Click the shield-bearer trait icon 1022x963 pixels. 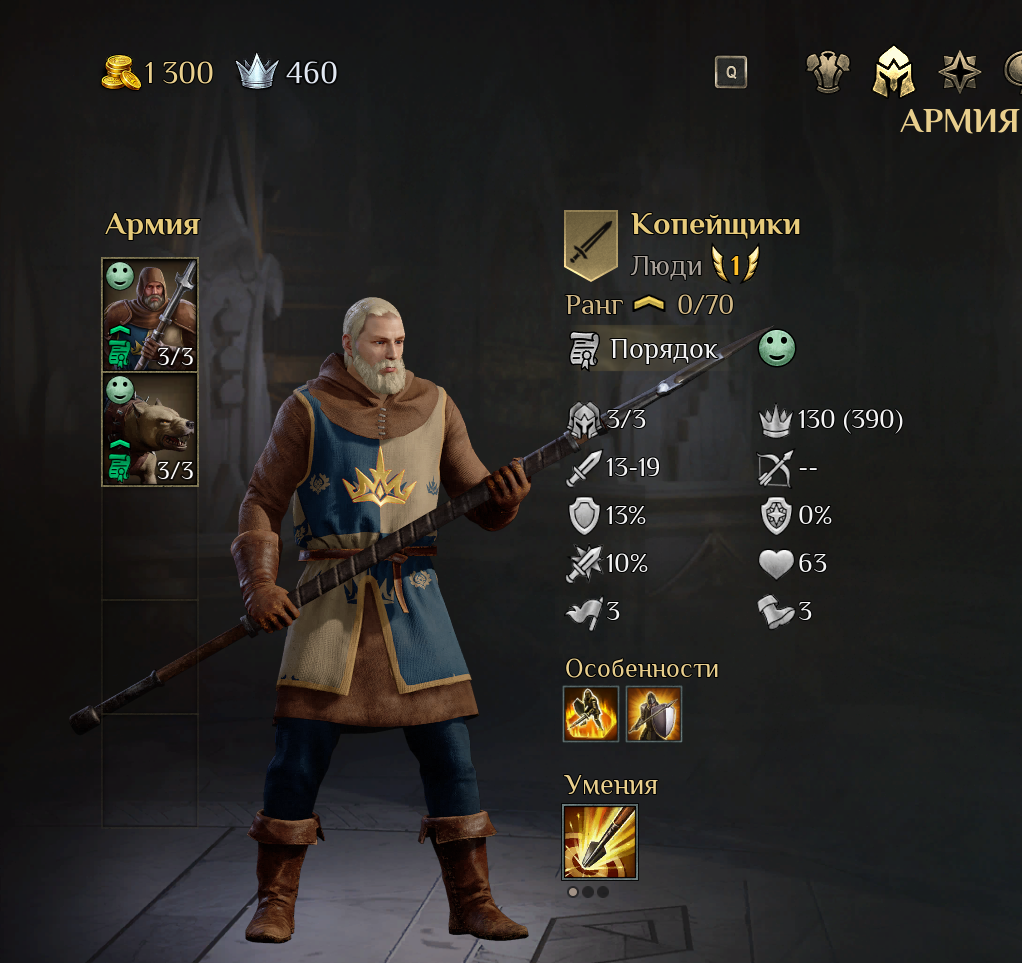(x=654, y=714)
